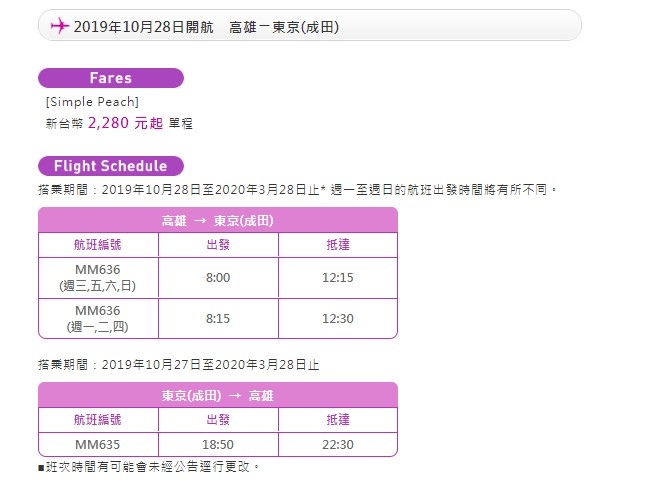Image resolution: width=655 pixels, height=480 pixels.
Task: Click the 18:50 departure time cell
Action: [218, 444]
